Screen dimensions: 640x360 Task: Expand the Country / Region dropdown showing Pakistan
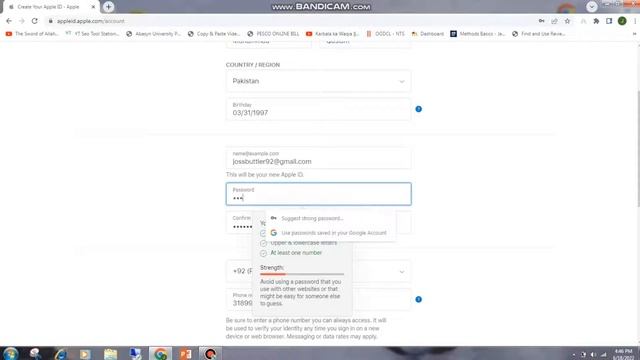tap(318, 81)
